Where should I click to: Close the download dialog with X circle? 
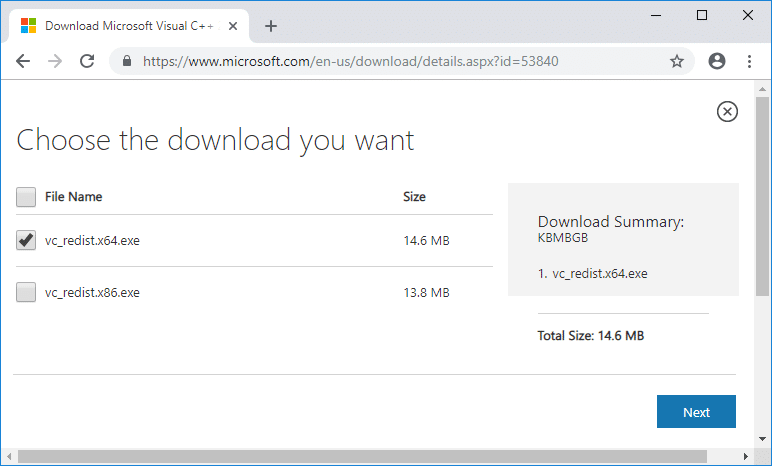click(x=727, y=112)
